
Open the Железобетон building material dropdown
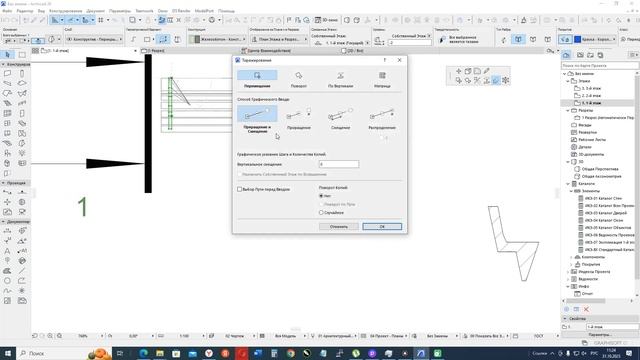tap(218, 39)
